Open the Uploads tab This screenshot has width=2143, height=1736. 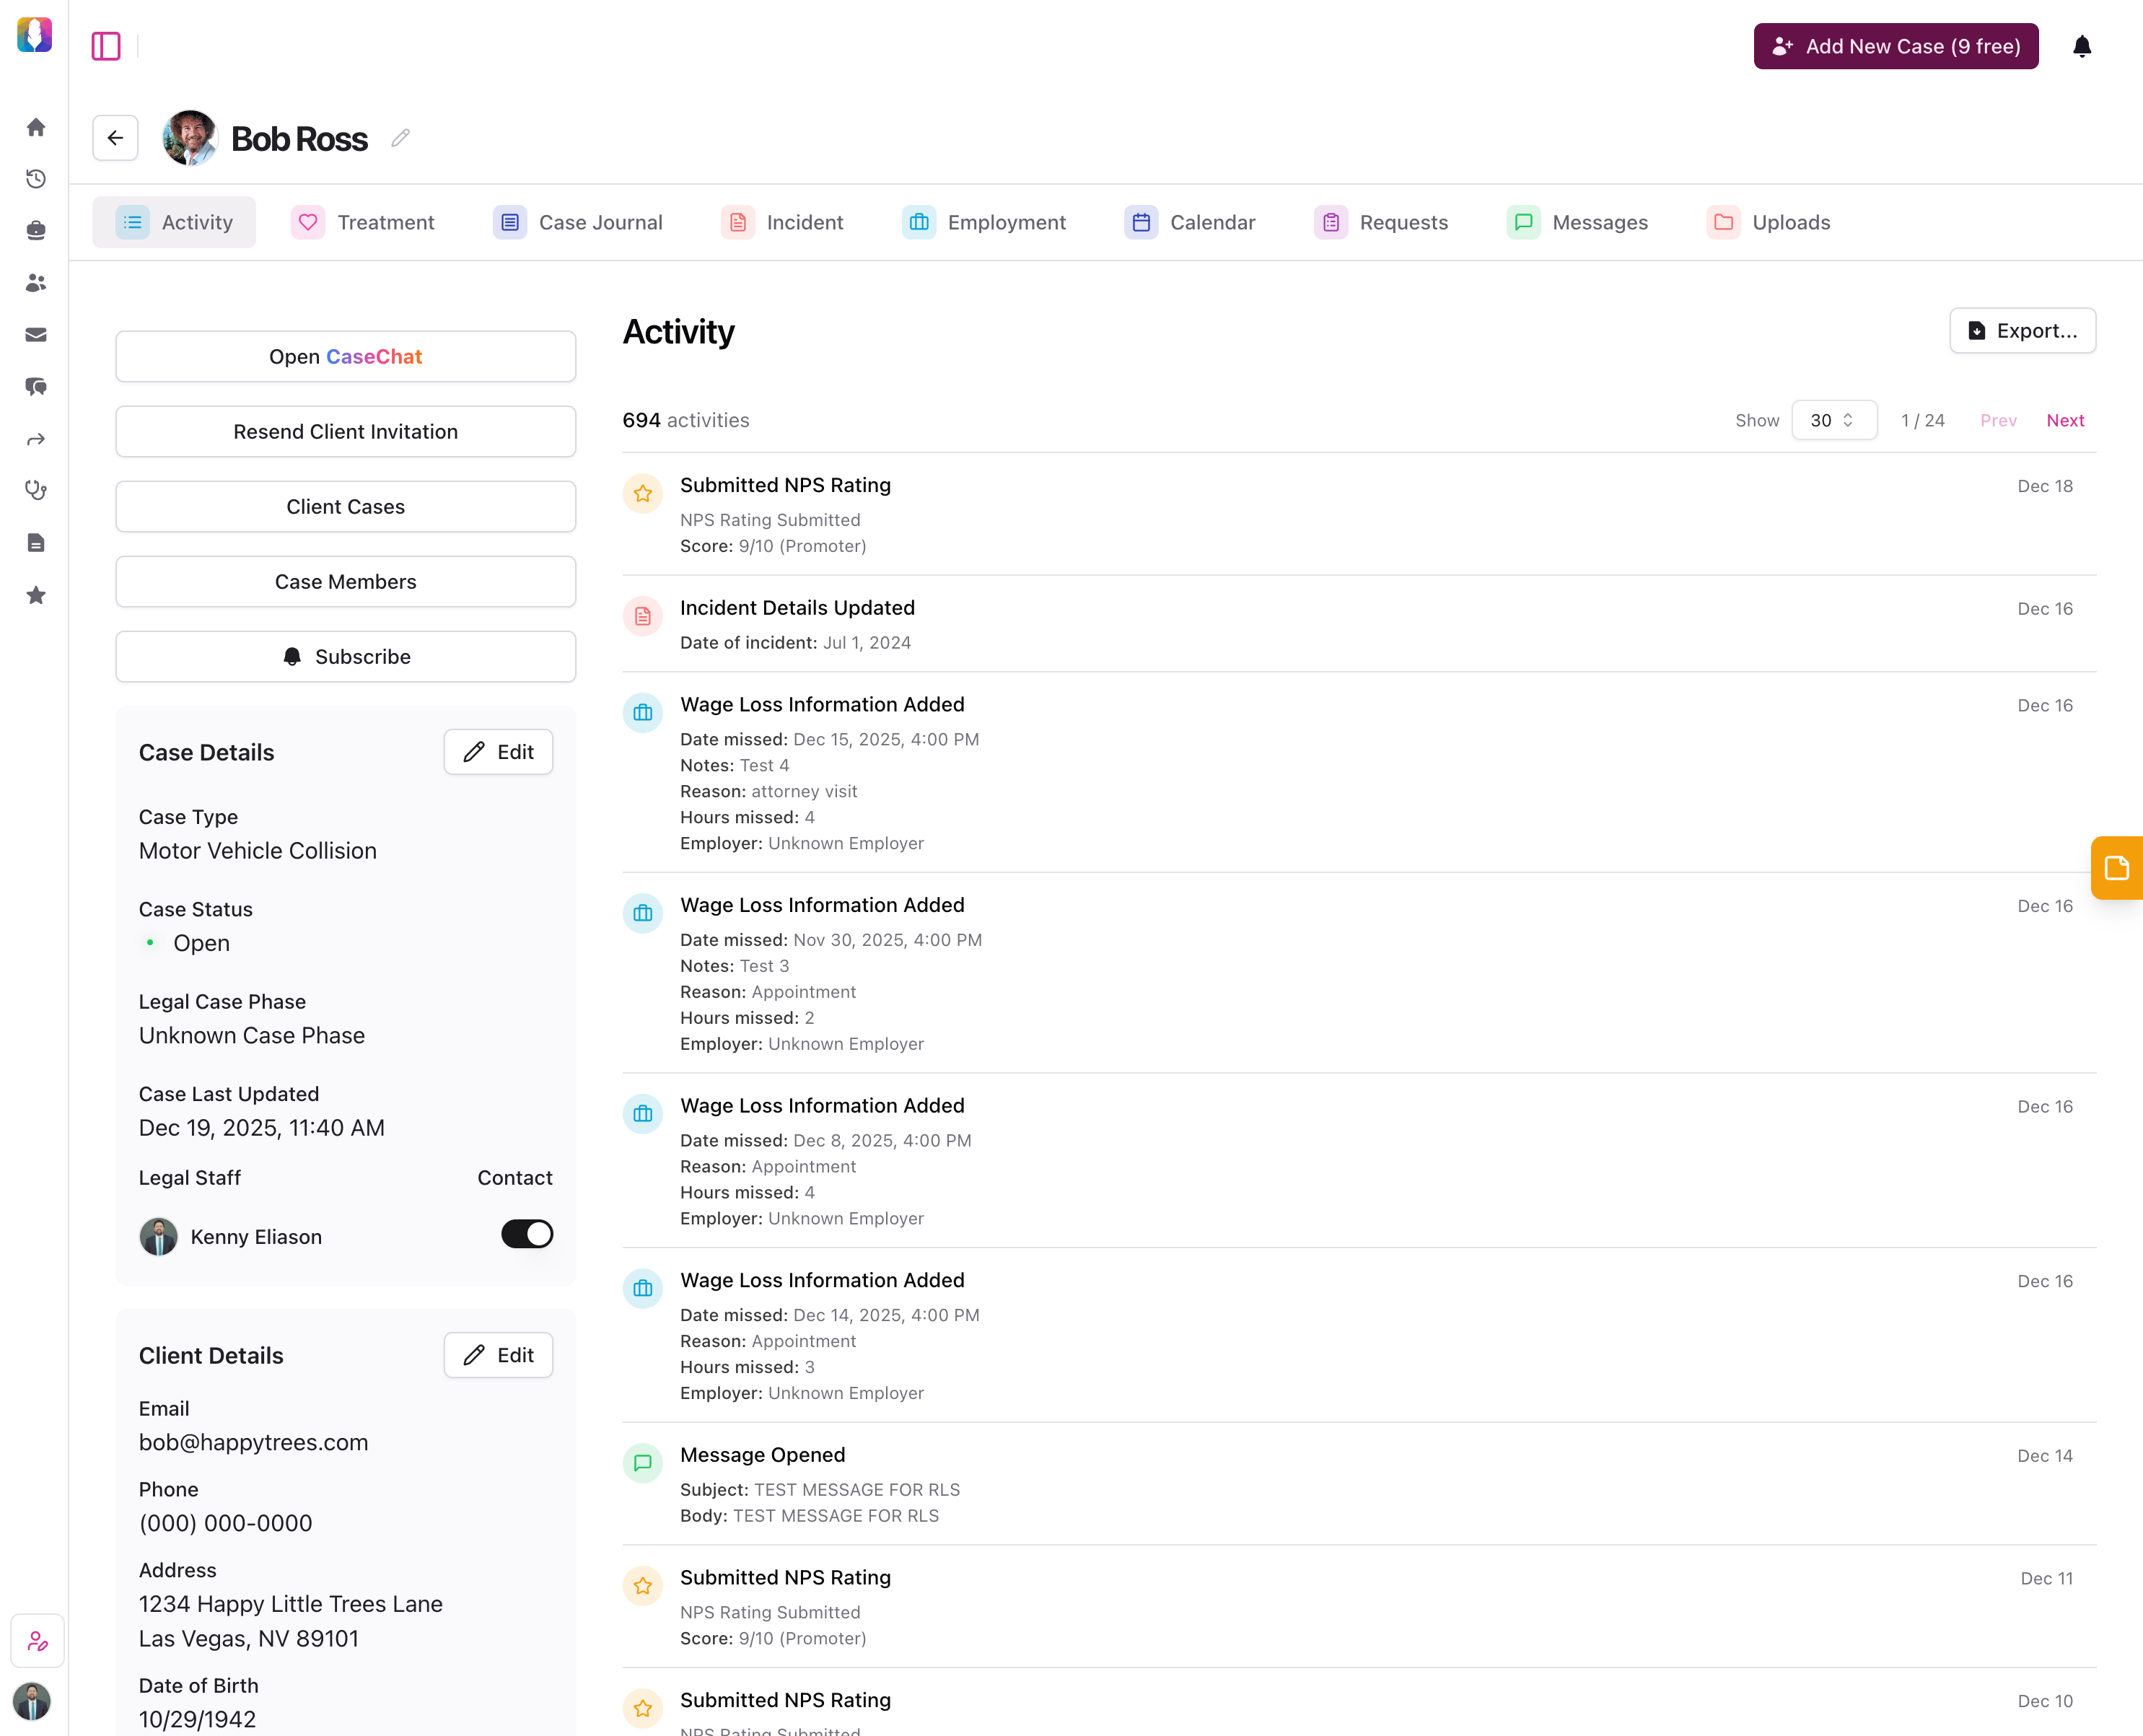(x=1769, y=222)
